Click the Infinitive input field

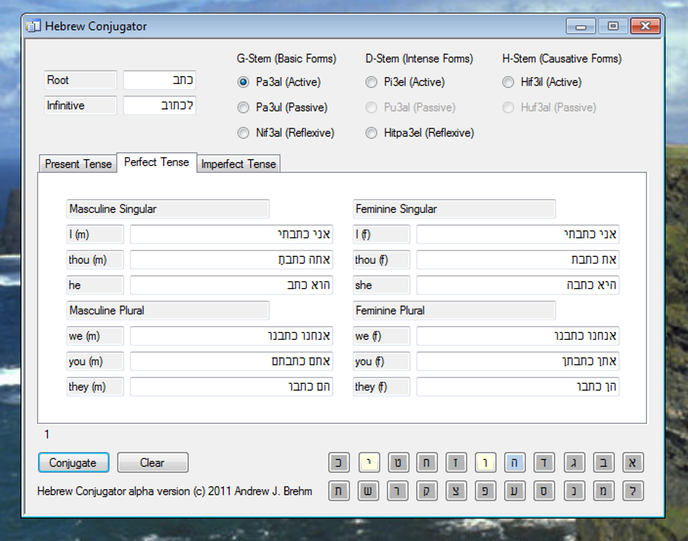click(160, 105)
